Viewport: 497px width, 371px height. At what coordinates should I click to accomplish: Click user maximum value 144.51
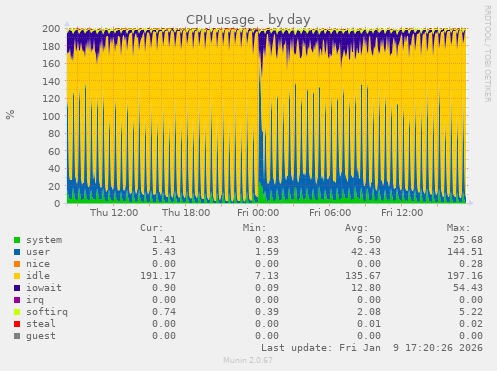point(465,252)
